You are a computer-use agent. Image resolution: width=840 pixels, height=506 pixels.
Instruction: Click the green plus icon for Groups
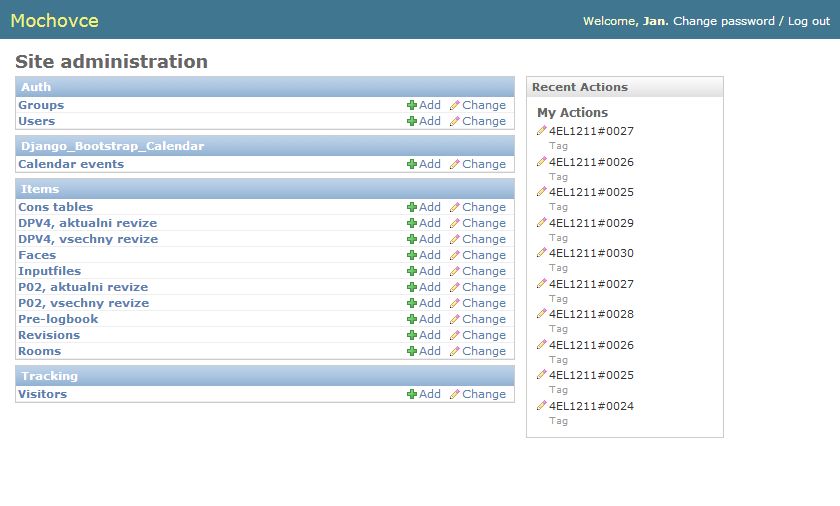pos(412,105)
